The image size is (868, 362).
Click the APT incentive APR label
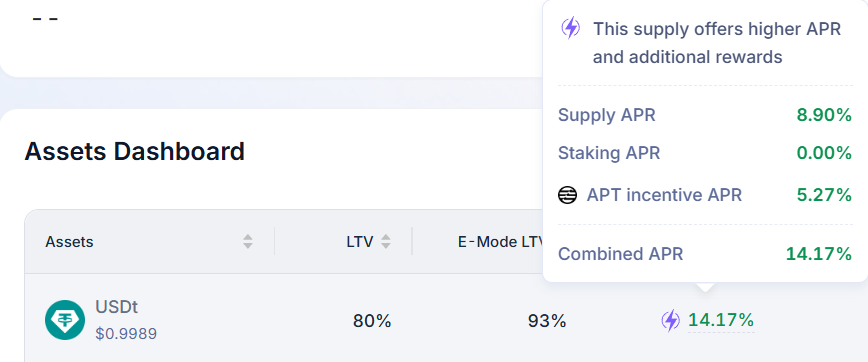(664, 195)
